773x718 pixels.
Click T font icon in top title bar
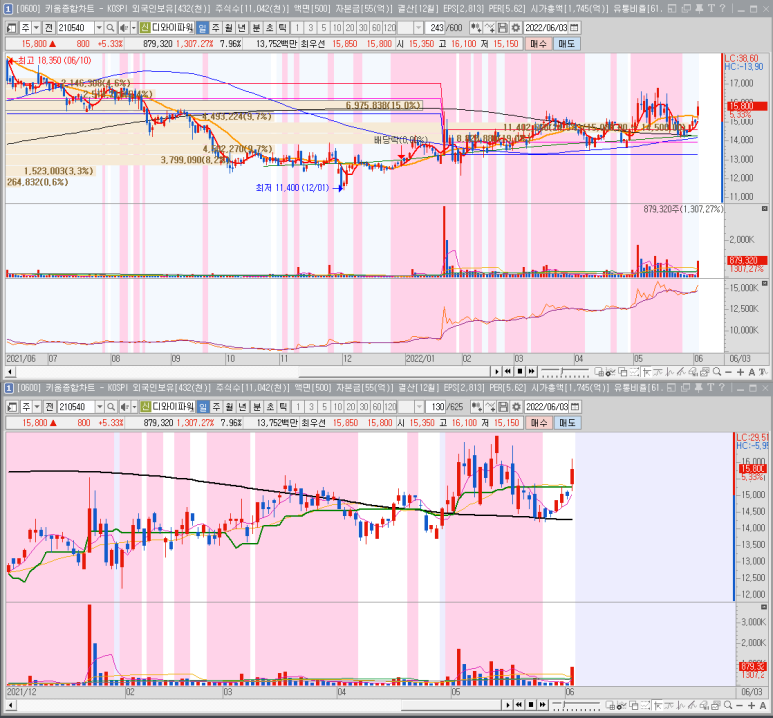click(711, 8)
